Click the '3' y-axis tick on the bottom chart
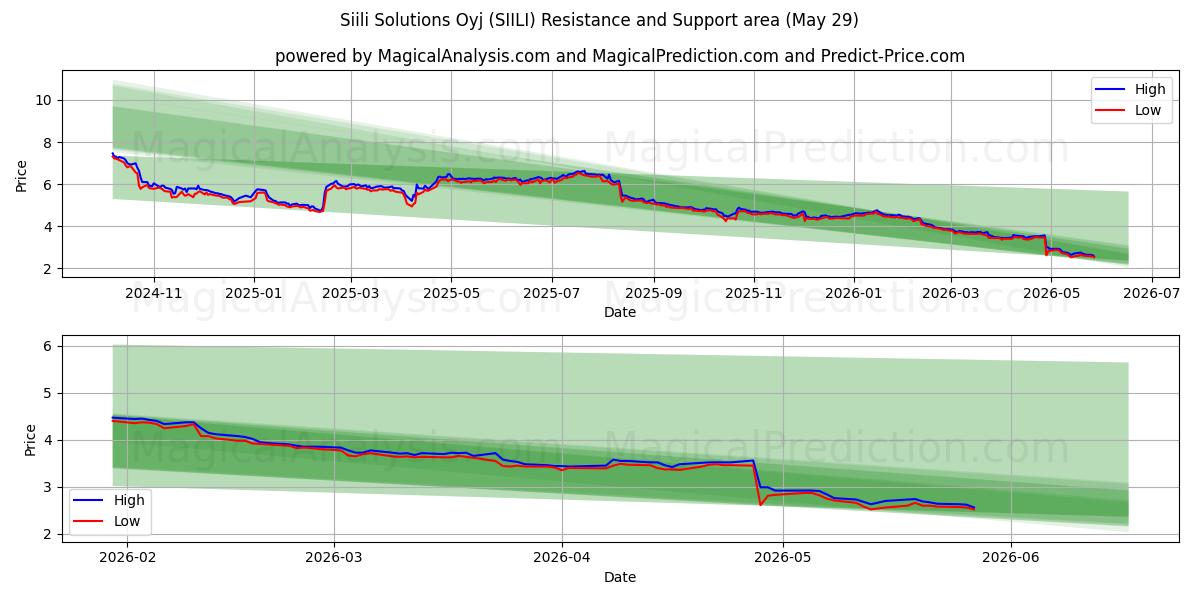This screenshot has width=1200, height=600. (49, 487)
